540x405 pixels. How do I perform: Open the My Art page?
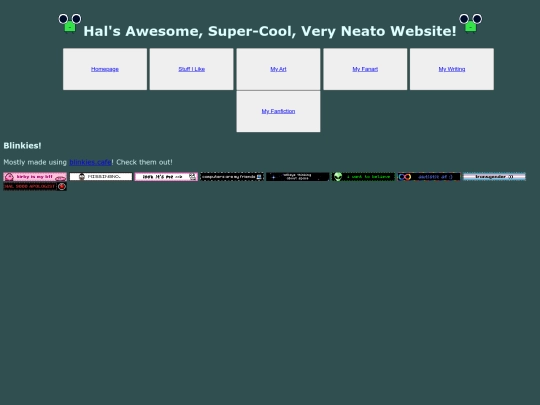click(278, 69)
